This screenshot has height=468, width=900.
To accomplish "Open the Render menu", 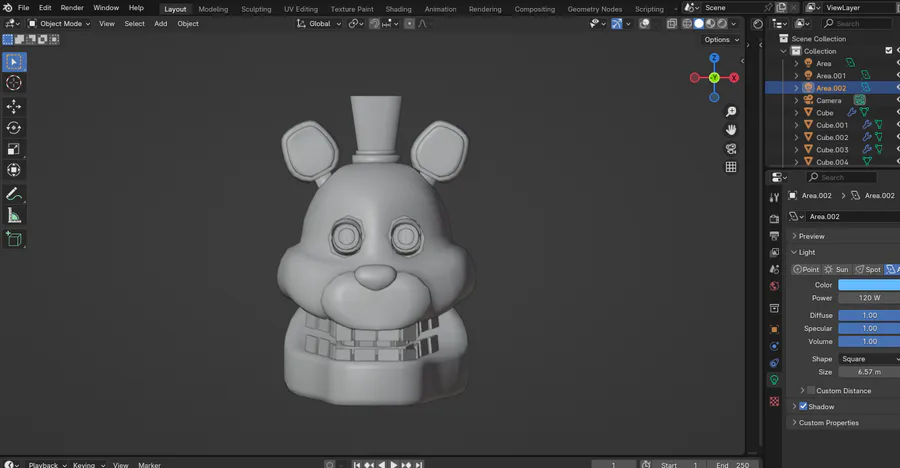I will pyautogui.click(x=72, y=8).
